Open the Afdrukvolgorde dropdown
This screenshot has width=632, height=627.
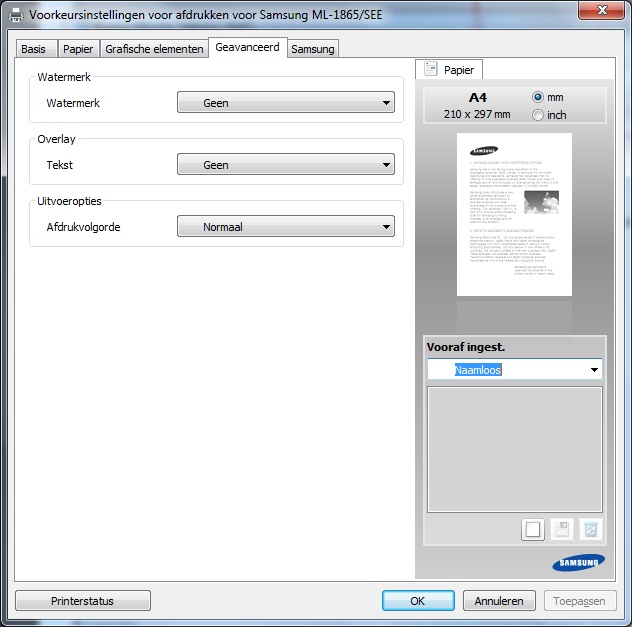pos(285,227)
